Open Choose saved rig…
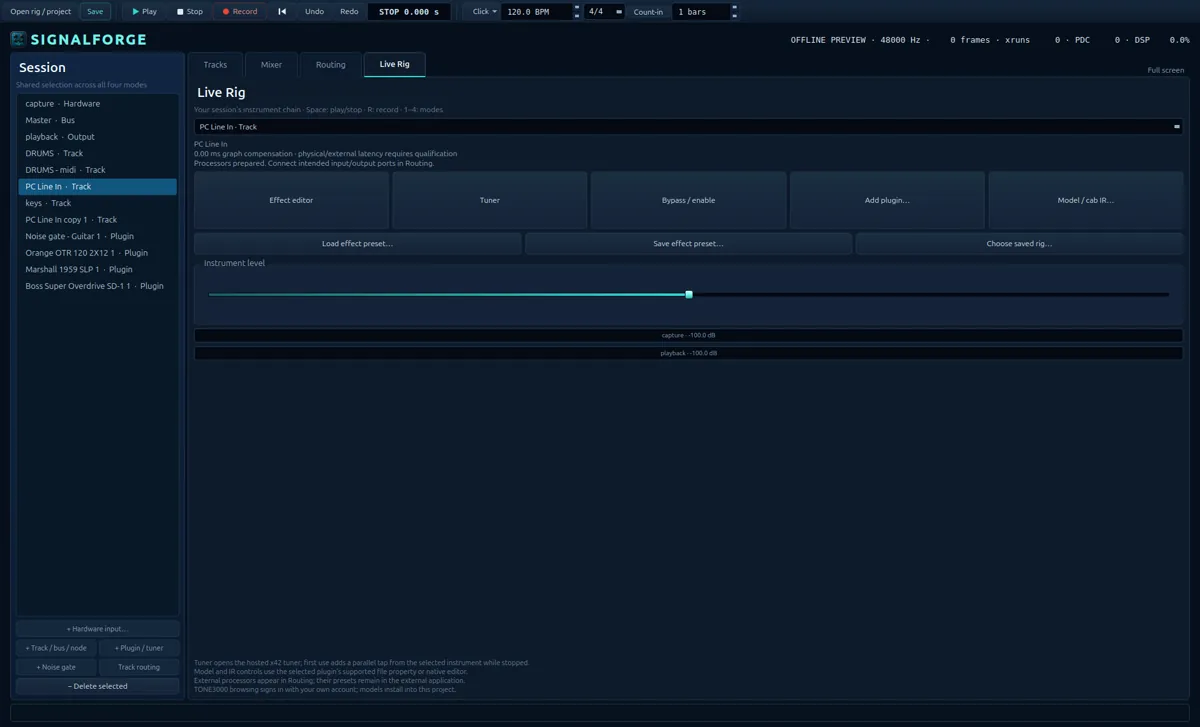The height and width of the screenshot is (727, 1200). (x=1019, y=244)
